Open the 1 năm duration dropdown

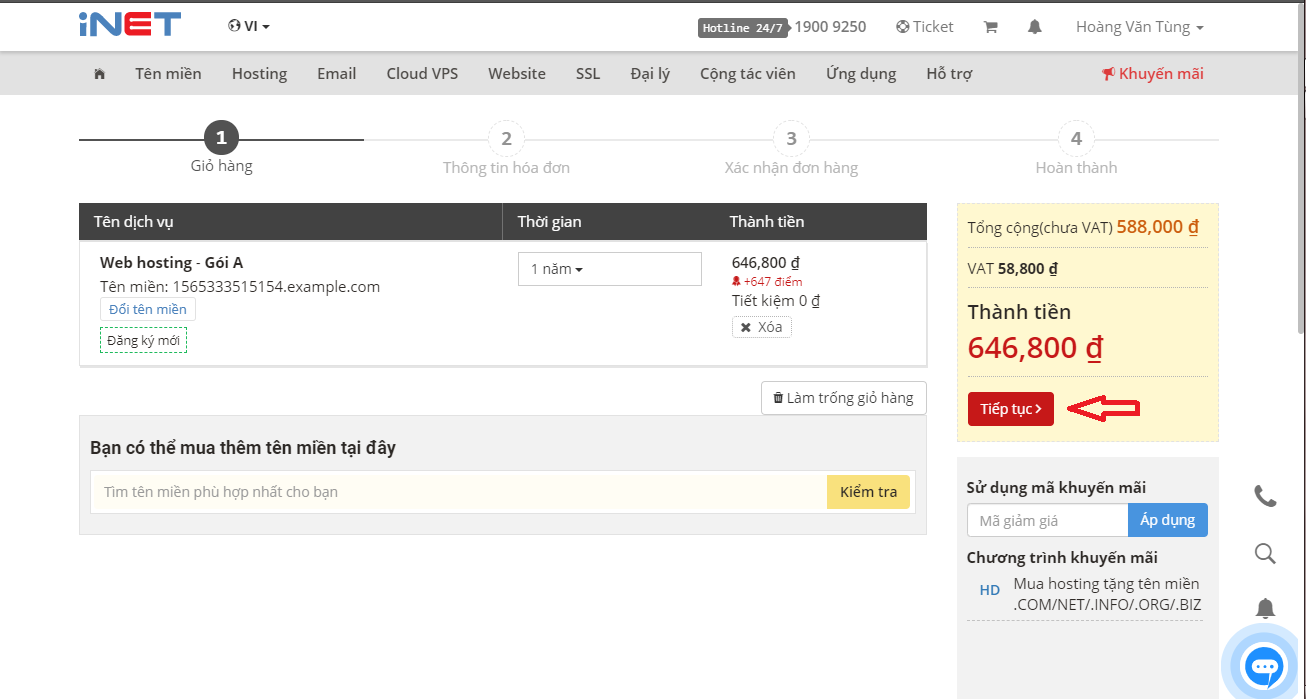tap(609, 269)
